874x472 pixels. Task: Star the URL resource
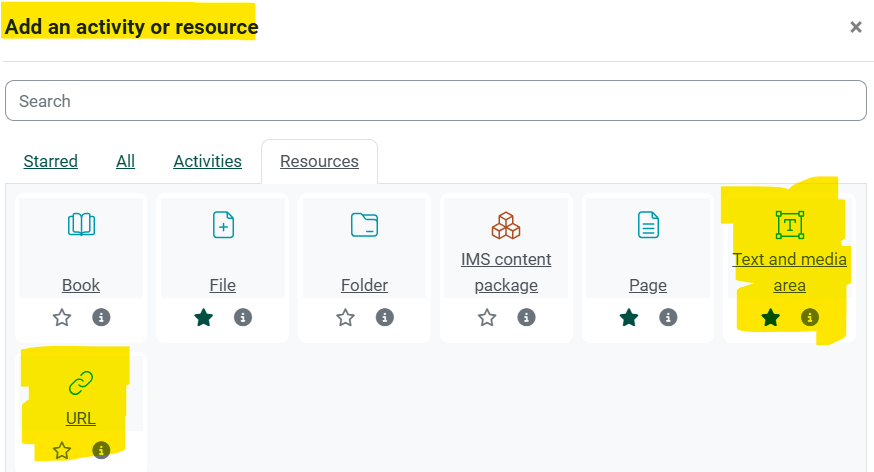[x=62, y=450]
